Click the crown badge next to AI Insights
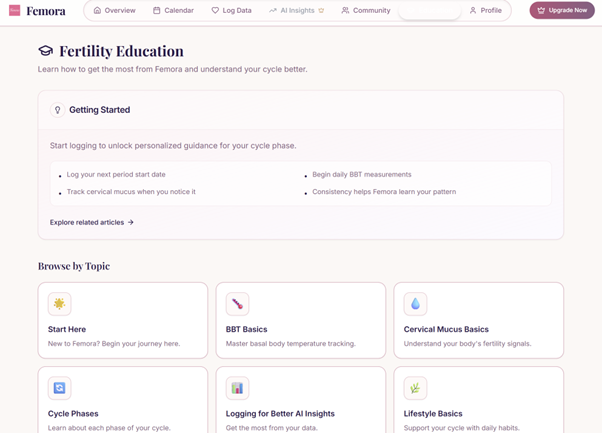The height and width of the screenshot is (433, 602). pyautogui.click(x=321, y=10)
